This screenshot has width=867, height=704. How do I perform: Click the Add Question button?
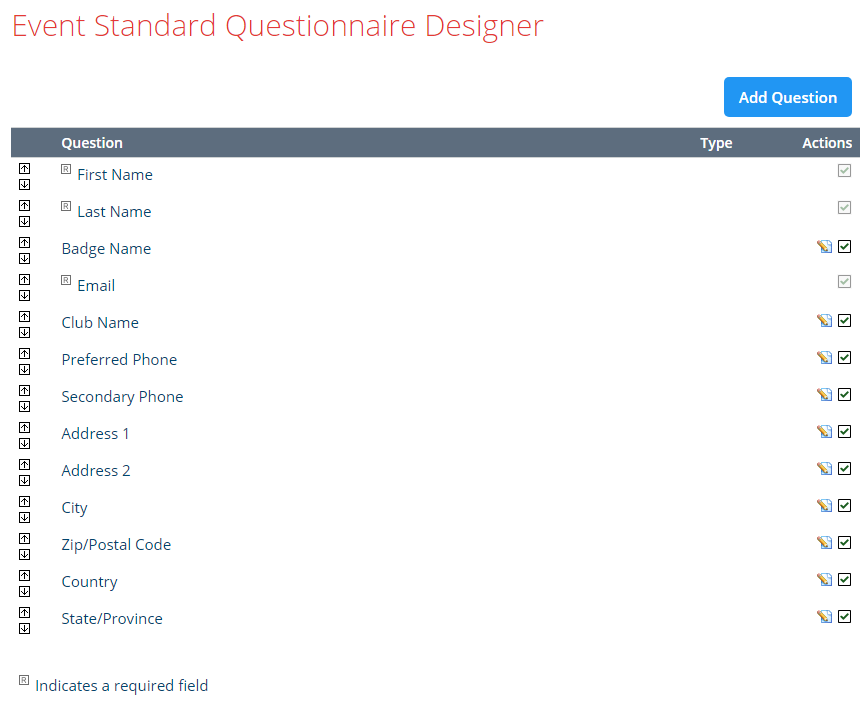point(787,97)
